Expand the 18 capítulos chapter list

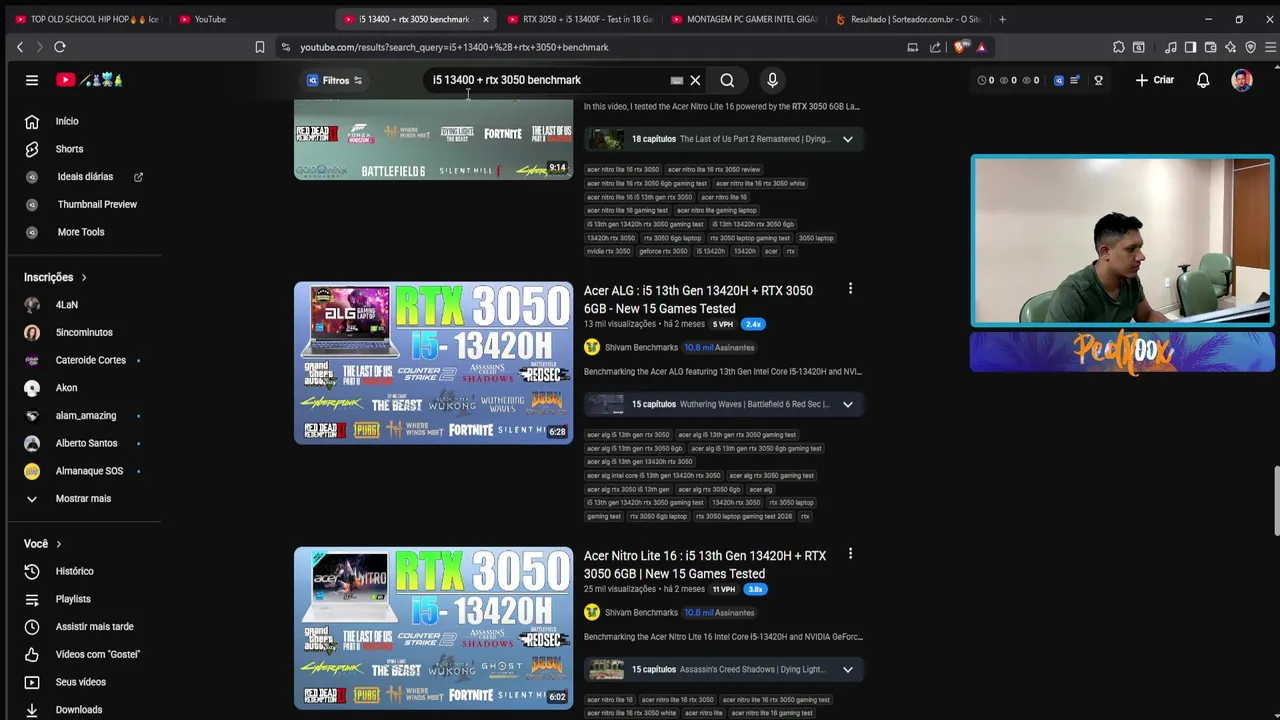pos(847,139)
